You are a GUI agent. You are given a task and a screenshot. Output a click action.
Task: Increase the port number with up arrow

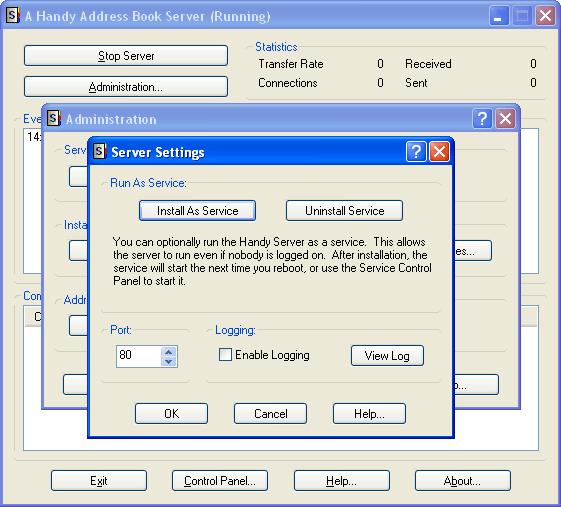click(169, 352)
